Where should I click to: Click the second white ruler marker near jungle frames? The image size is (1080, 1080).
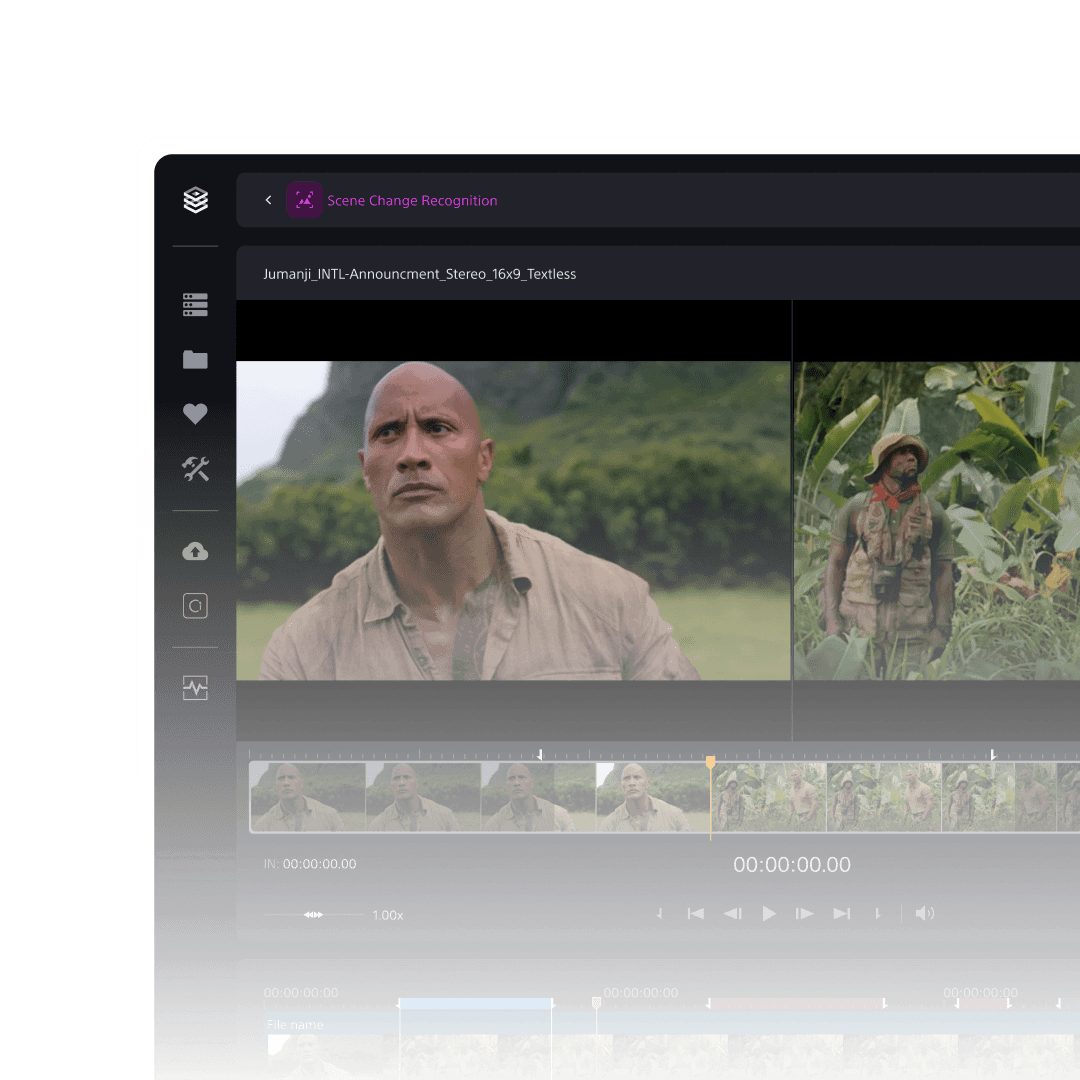993,755
